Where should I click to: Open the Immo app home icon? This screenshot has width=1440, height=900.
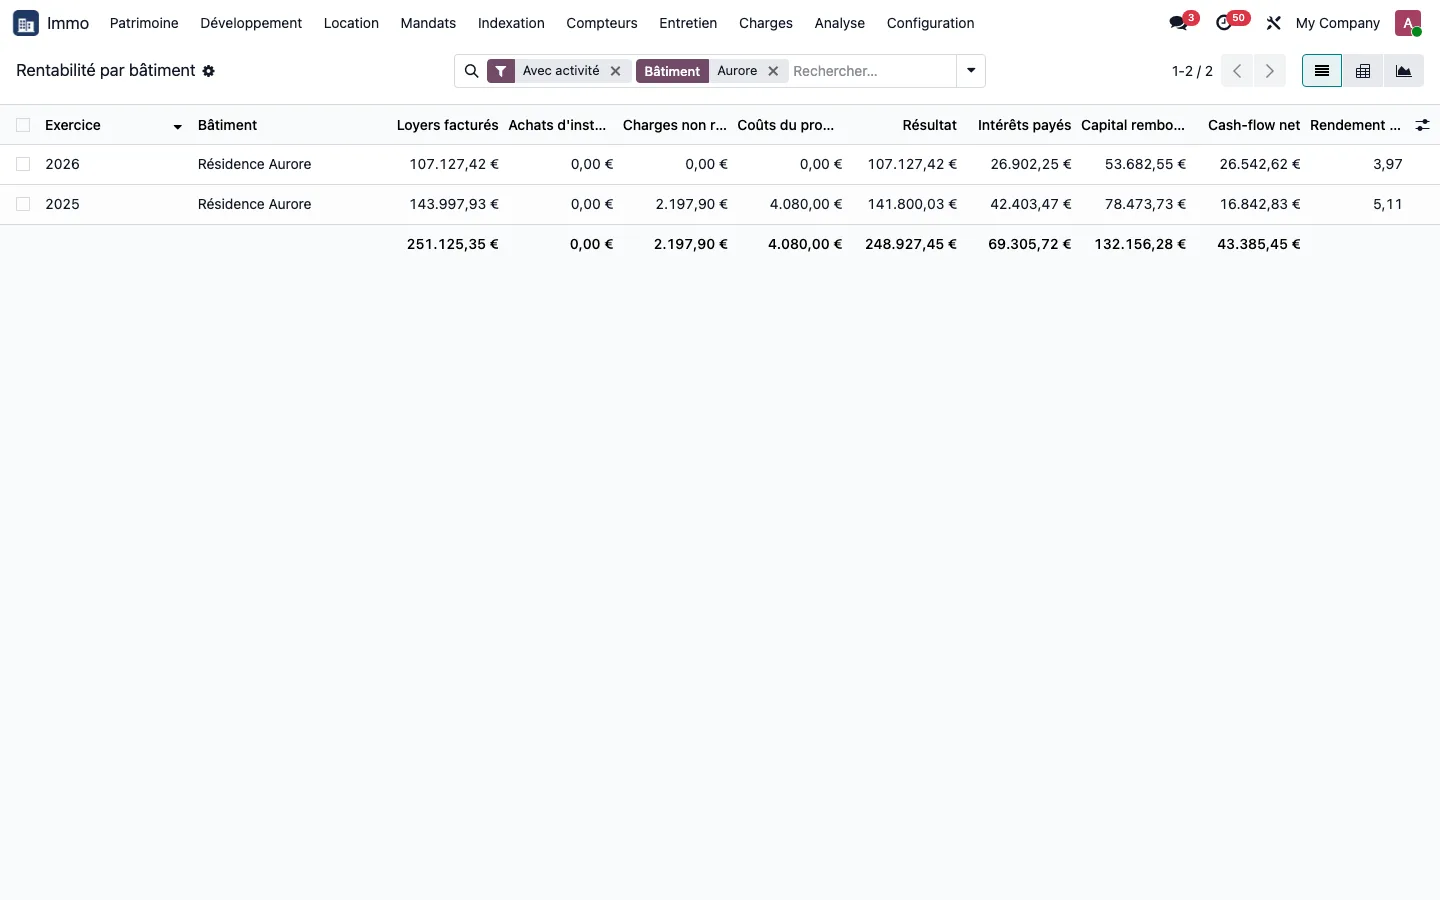tap(26, 23)
